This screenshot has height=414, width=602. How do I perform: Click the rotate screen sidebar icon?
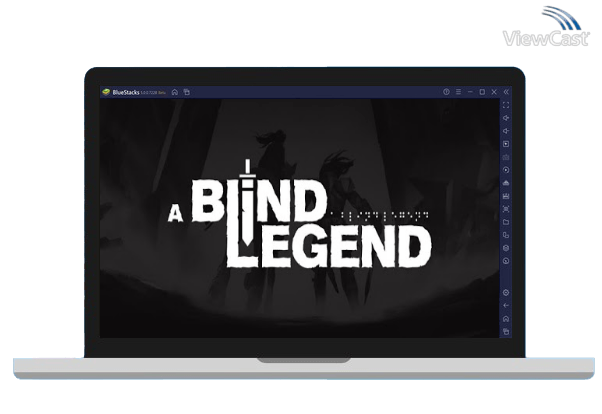(506, 235)
